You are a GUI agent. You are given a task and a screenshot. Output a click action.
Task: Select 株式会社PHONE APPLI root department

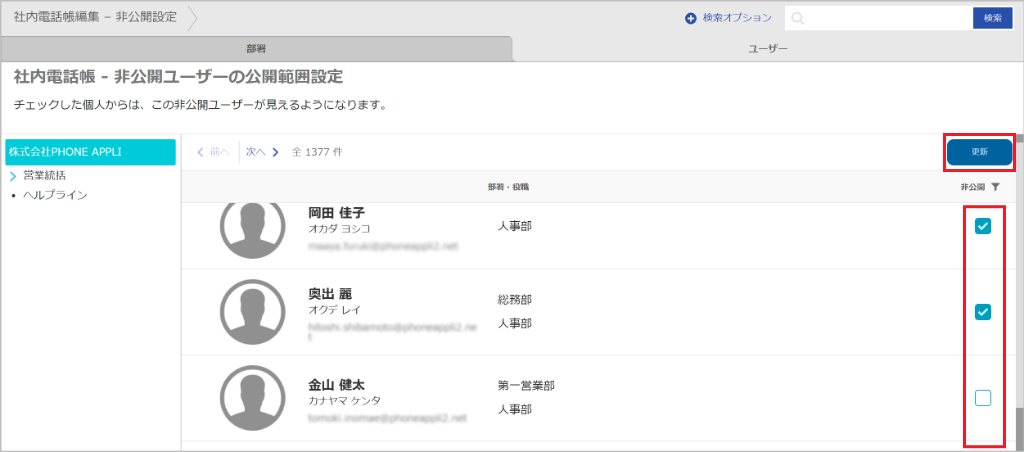click(90, 152)
